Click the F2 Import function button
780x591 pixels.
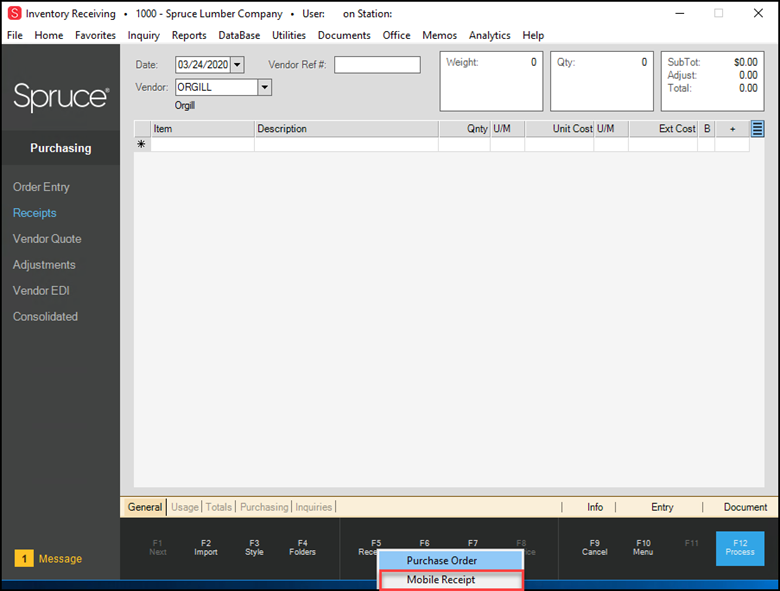(x=206, y=547)
